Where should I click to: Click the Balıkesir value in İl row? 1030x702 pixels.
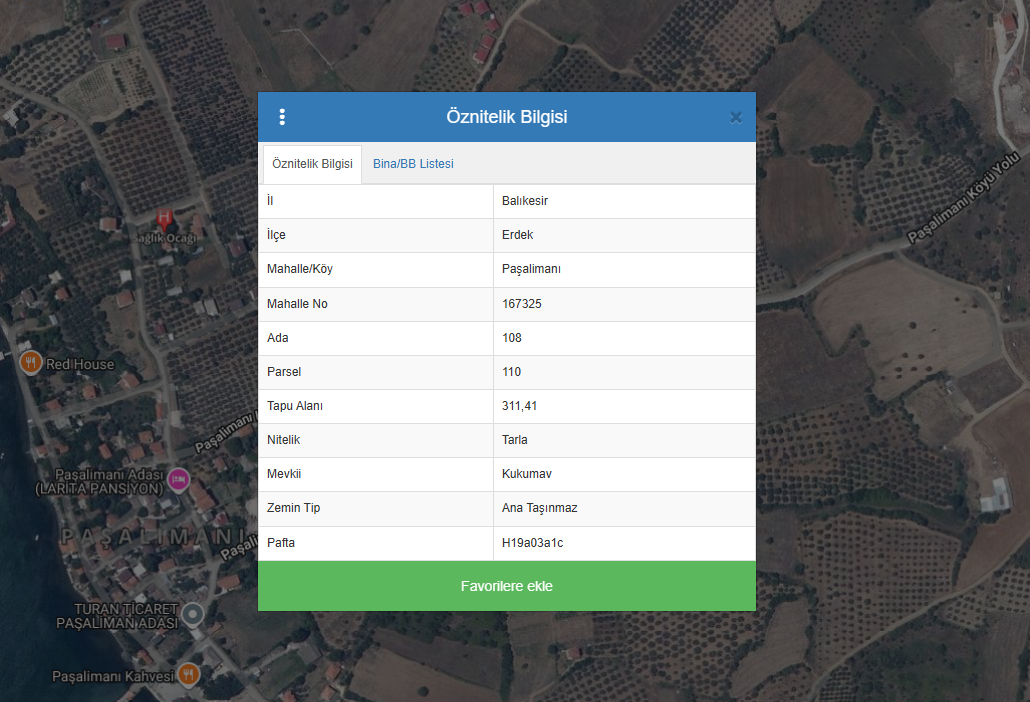(x=525, y=201)
